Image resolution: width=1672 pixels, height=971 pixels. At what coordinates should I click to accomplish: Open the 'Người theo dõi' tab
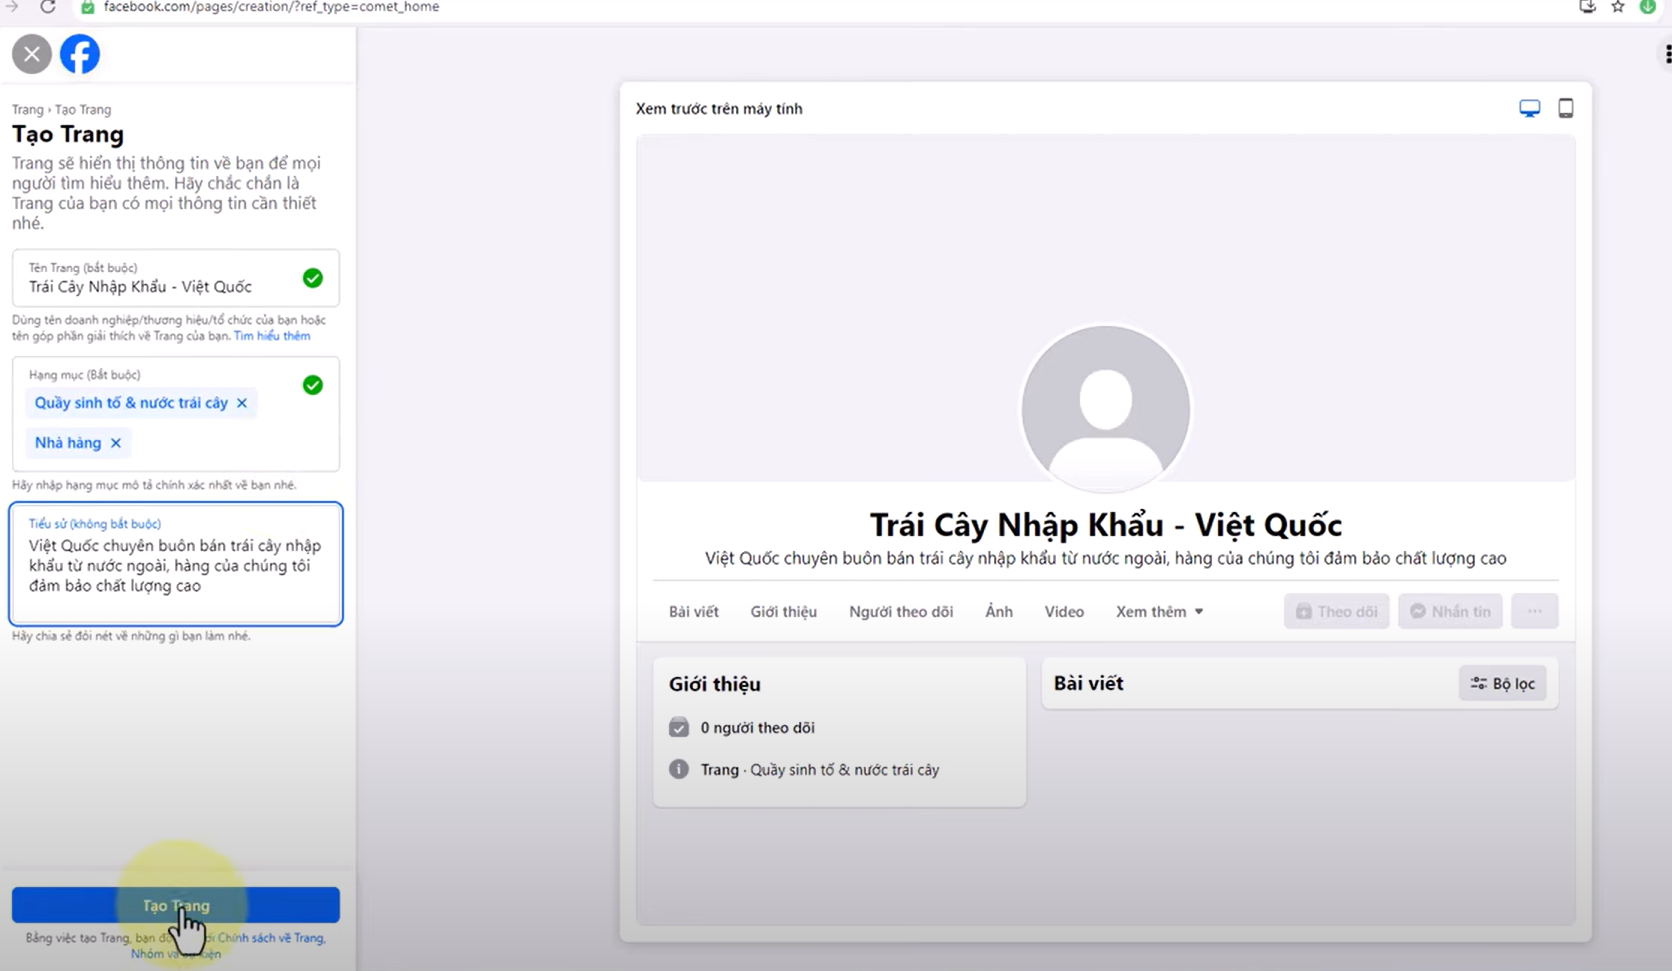(x=900, y=611)
